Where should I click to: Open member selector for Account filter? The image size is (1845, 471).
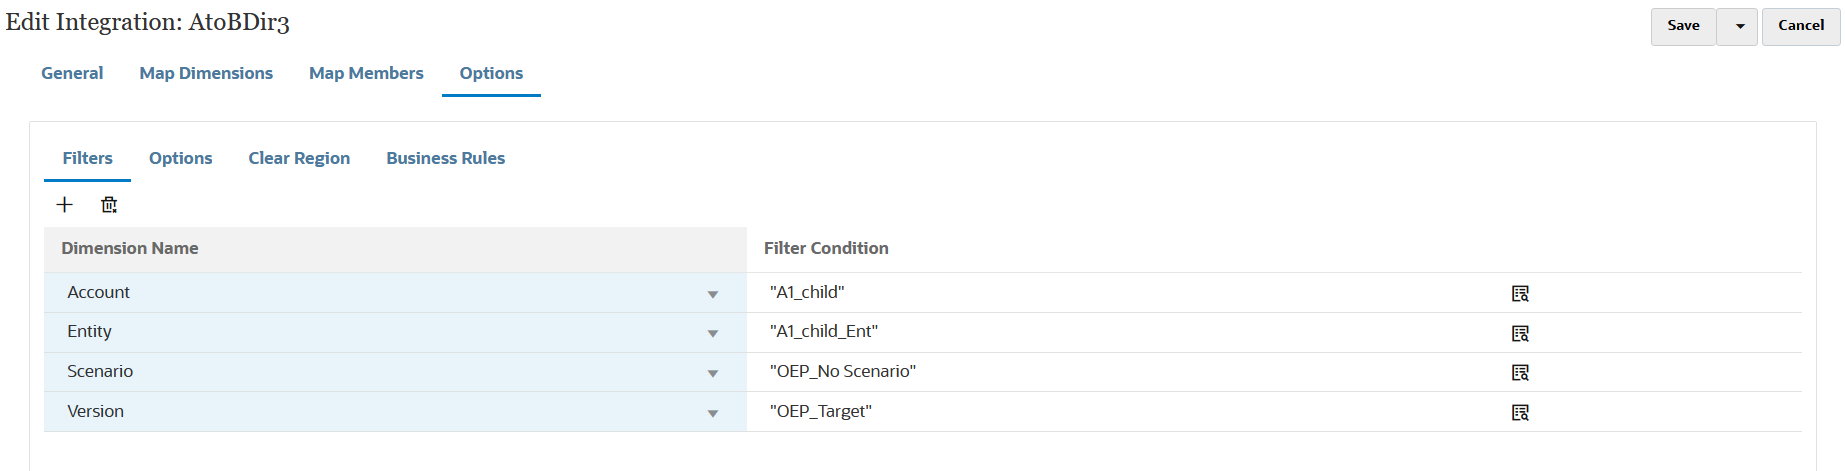coord(1520,294)
